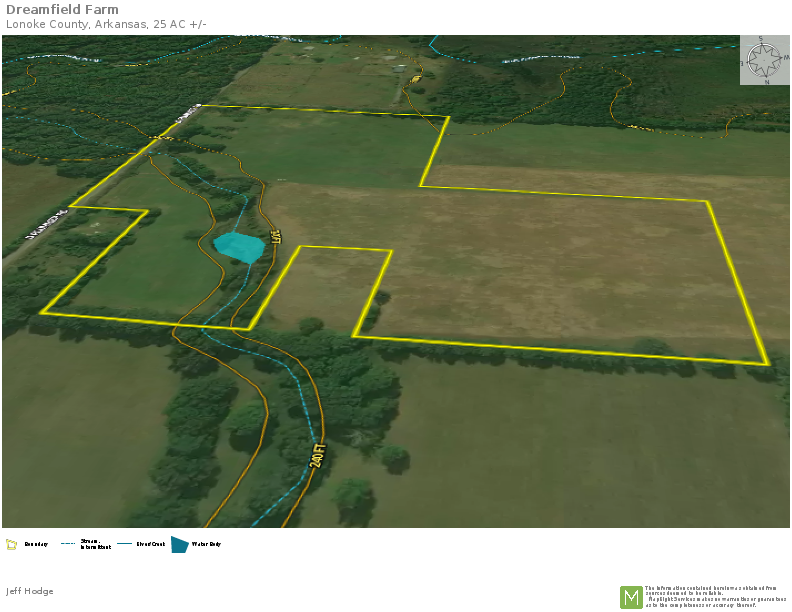The image size is (792, 612).
Task: Click the road name label at left edge
Action: coord(47,225)
